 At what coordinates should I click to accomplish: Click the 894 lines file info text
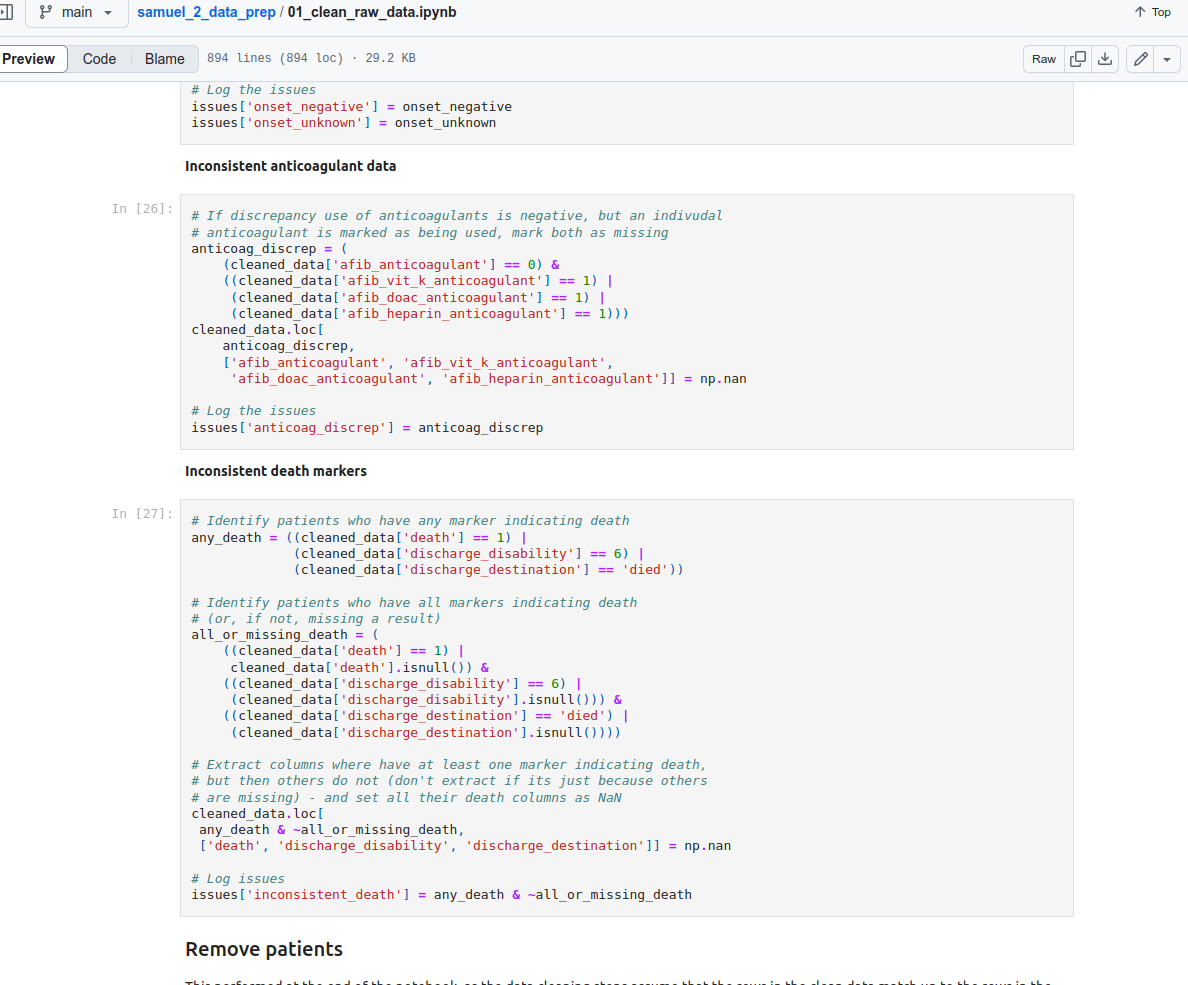tap(310, 59)
